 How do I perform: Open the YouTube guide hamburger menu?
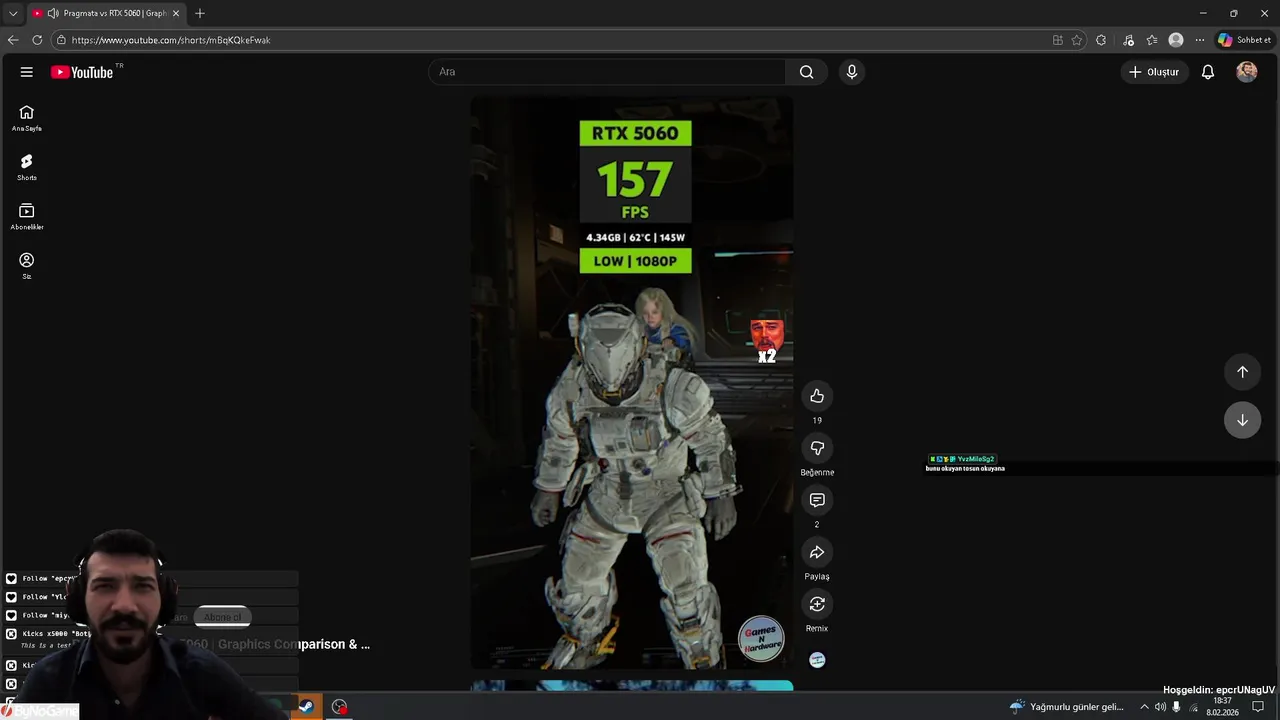tap(27, 72)
